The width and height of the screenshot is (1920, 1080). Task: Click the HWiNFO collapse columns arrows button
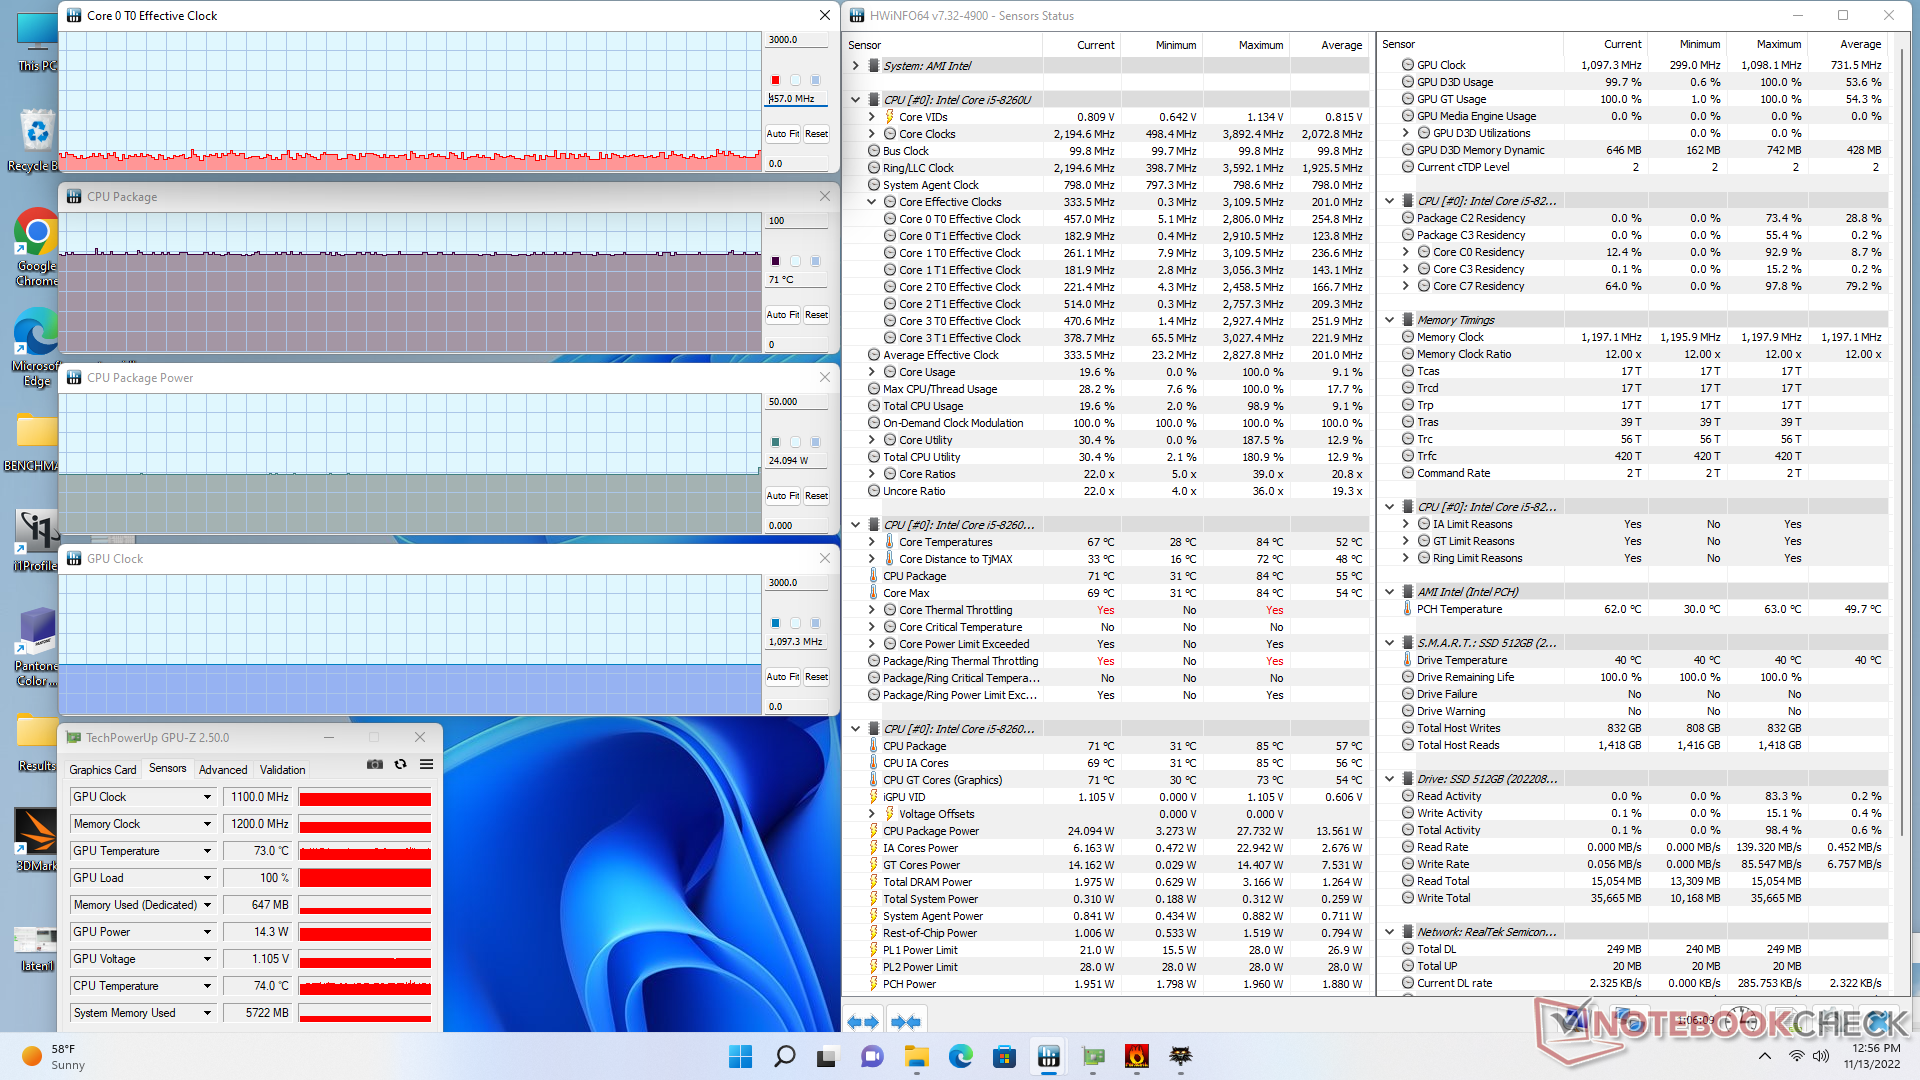(x=905, y=1021)
